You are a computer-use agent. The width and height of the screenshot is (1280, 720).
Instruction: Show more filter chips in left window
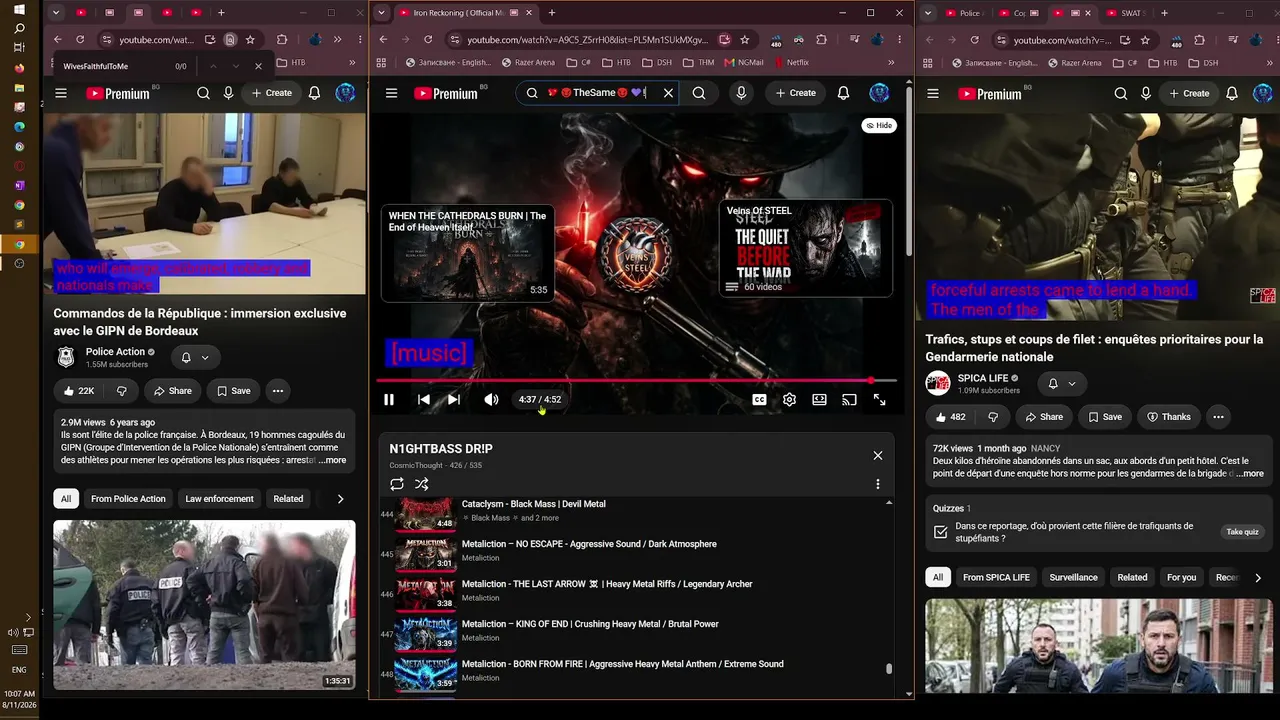point(340,499)
